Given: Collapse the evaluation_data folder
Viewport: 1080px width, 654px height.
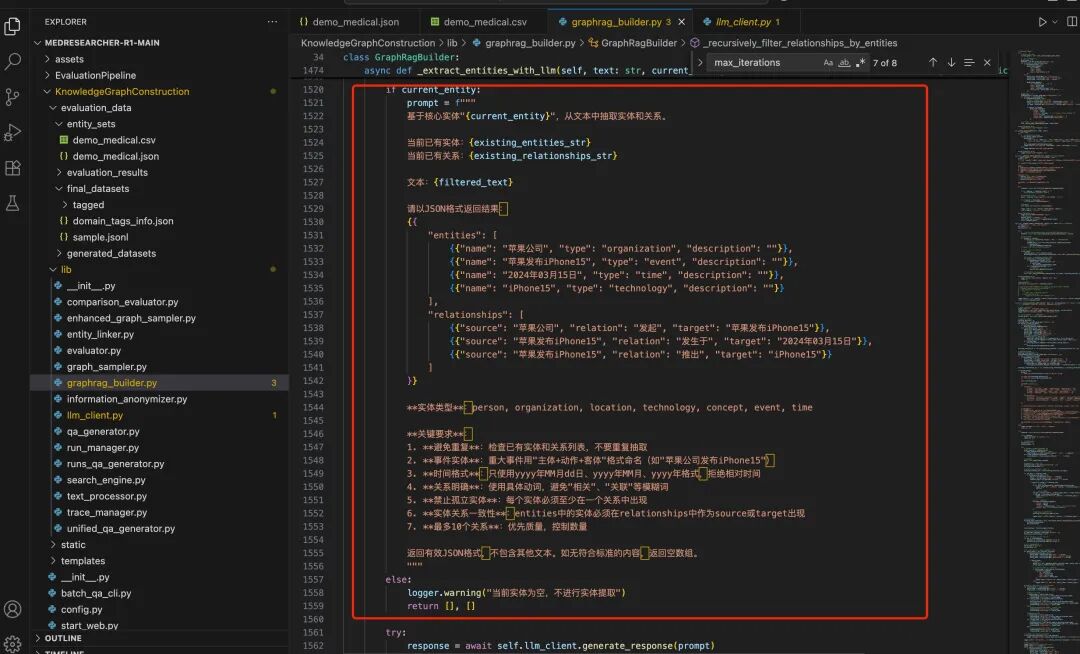Looking at the screenshot, I should click(96, 107).
